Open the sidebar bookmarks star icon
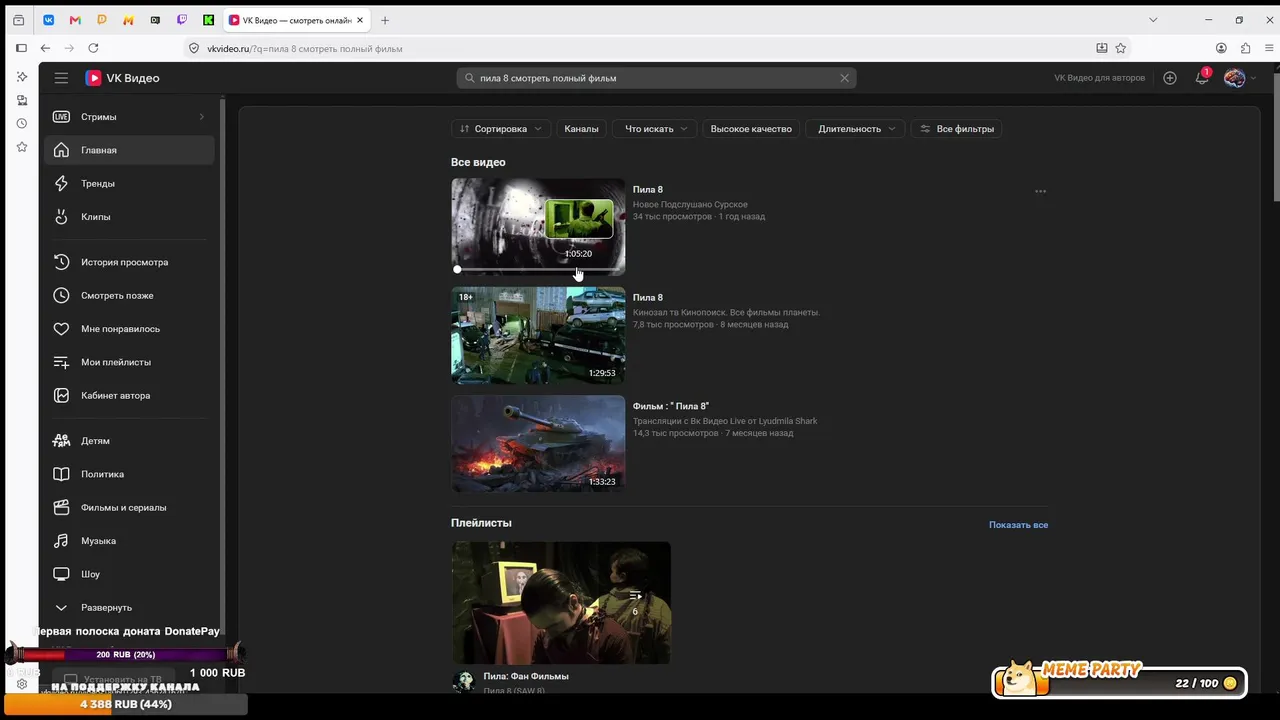This screenshot has height=720, width=1280. (22, 147)
